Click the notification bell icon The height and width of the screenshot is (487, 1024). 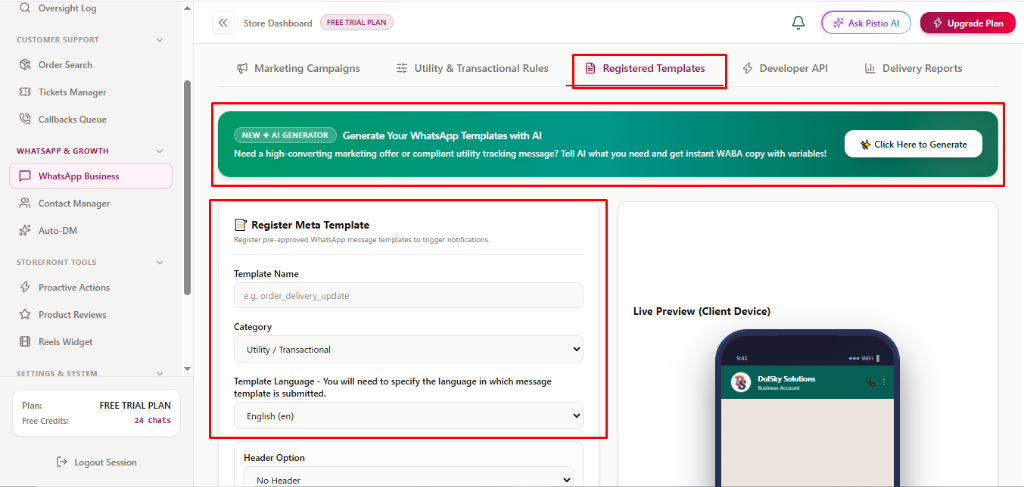pyautogui.click(x=798, y=23)
